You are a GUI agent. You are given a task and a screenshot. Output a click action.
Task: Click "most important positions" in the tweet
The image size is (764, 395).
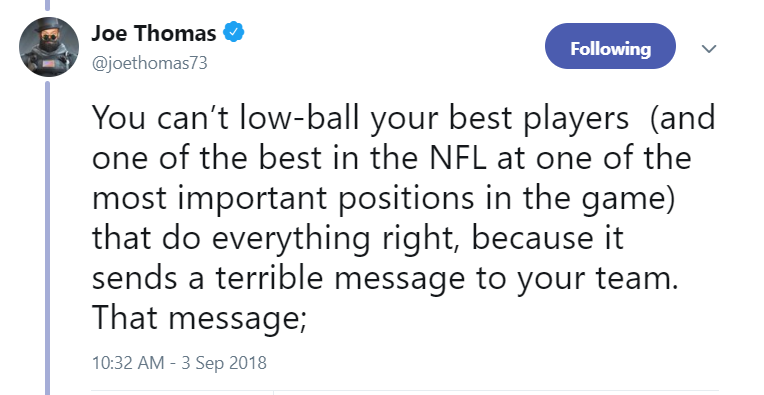tap(283, 199)
